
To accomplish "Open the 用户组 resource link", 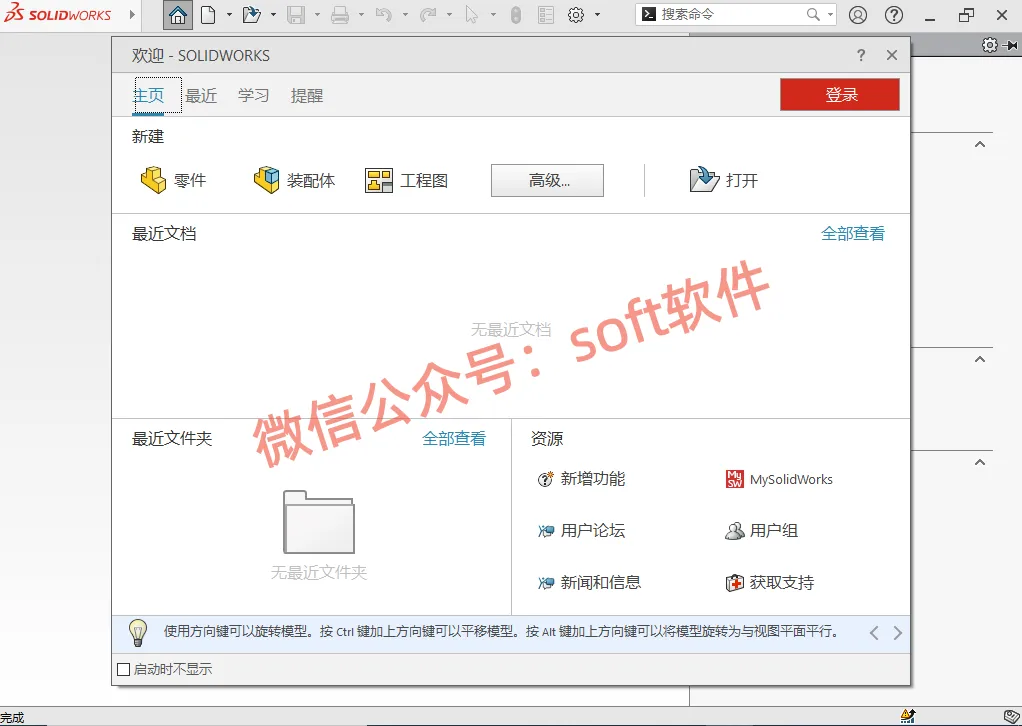I will (x=761, y=530).
